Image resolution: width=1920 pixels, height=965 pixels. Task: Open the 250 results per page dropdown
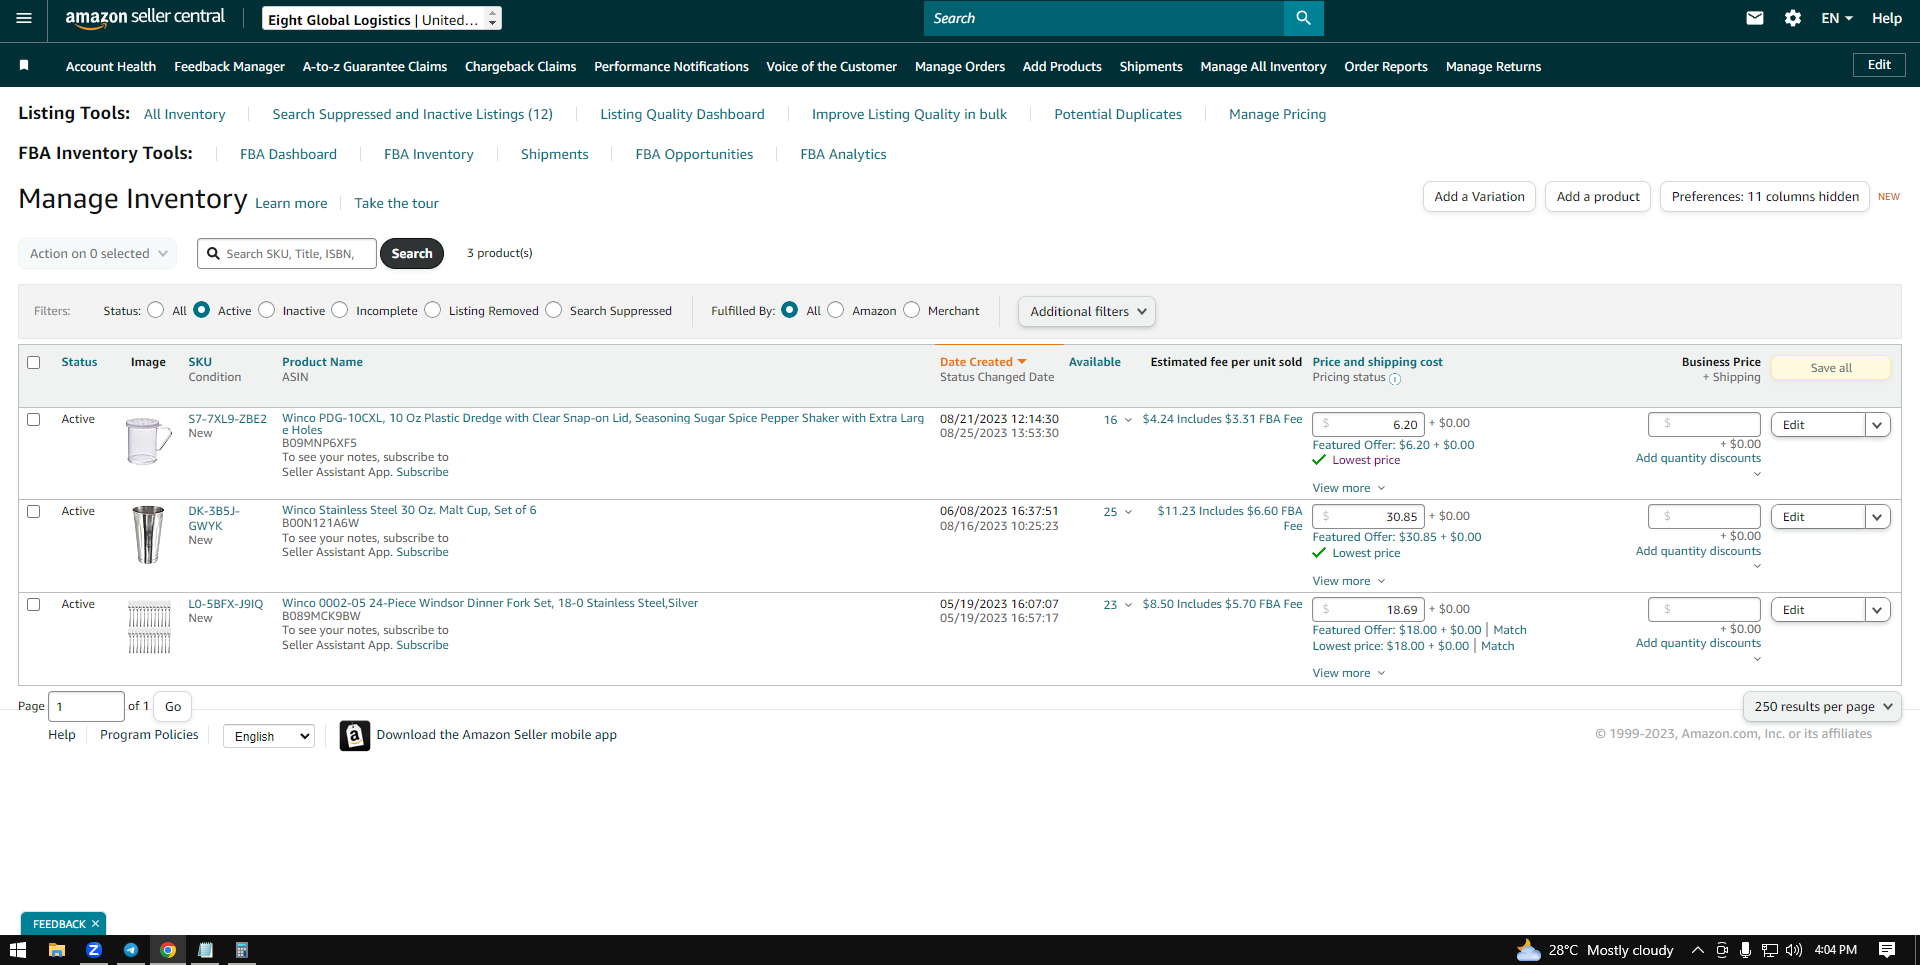tap(1822, 707)
